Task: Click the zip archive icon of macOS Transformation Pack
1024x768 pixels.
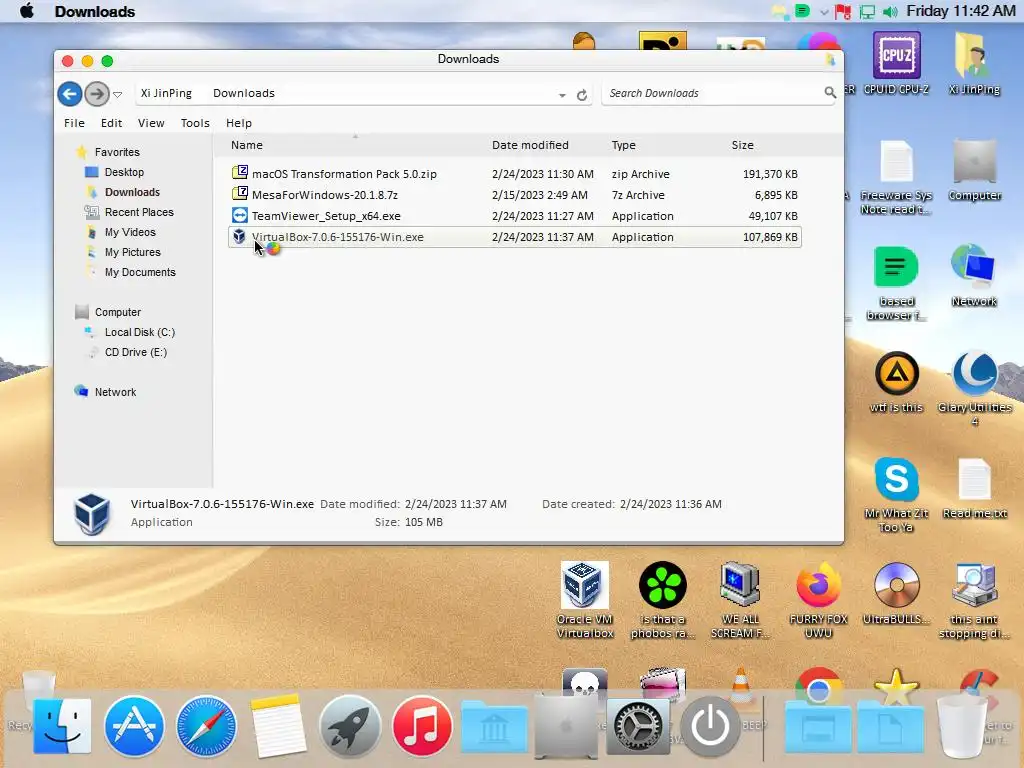Action: [x=240, y=173]
